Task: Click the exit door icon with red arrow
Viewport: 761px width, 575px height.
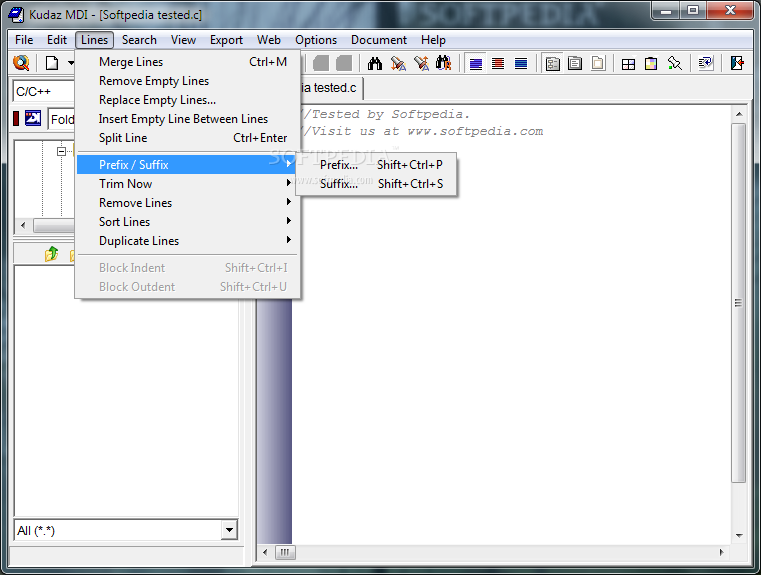Action: click(x=737, y=63)
